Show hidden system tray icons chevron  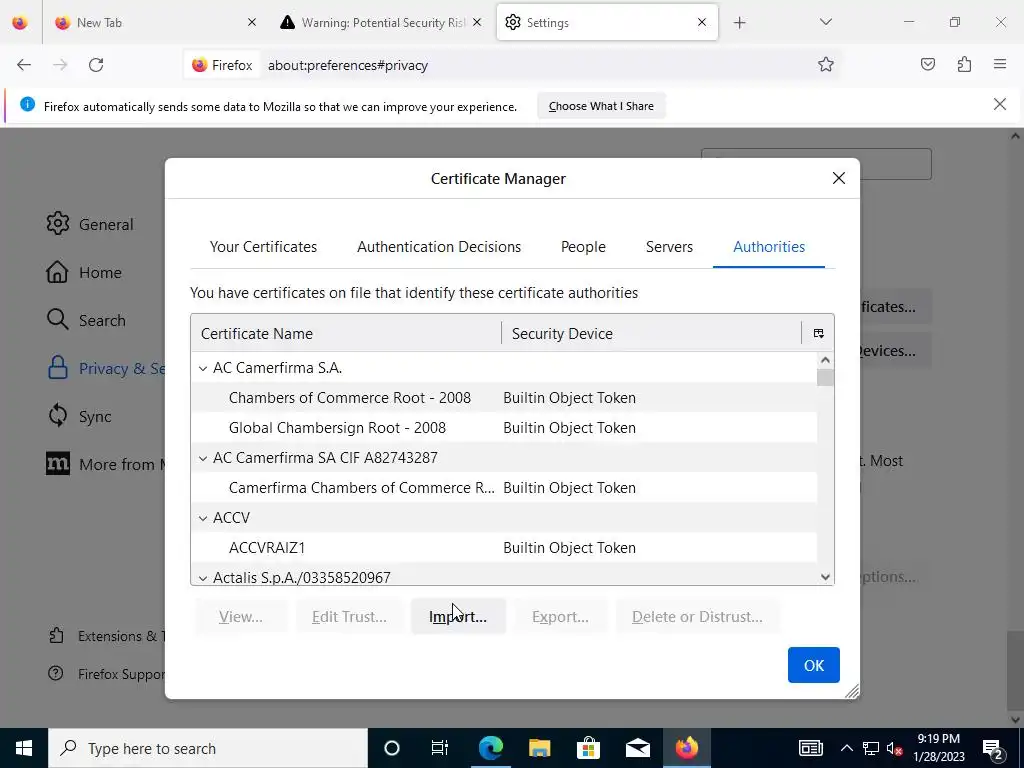pos(846,748)
